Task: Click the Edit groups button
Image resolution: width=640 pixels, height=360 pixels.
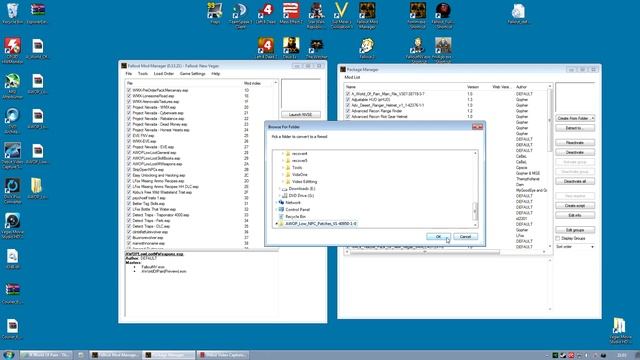Action: (575, 230)
